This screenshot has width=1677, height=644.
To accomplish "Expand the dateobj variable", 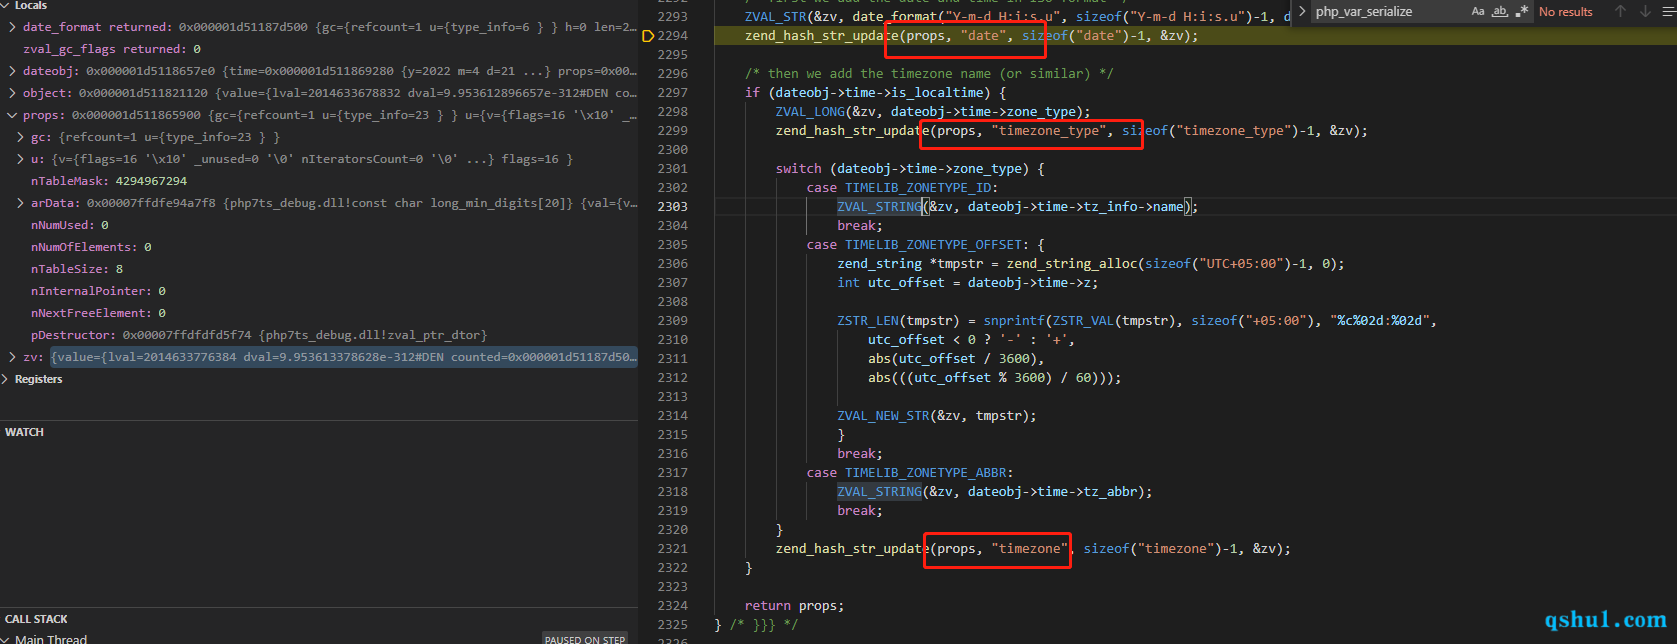I will pyautogui.click(x=12, y=71).
